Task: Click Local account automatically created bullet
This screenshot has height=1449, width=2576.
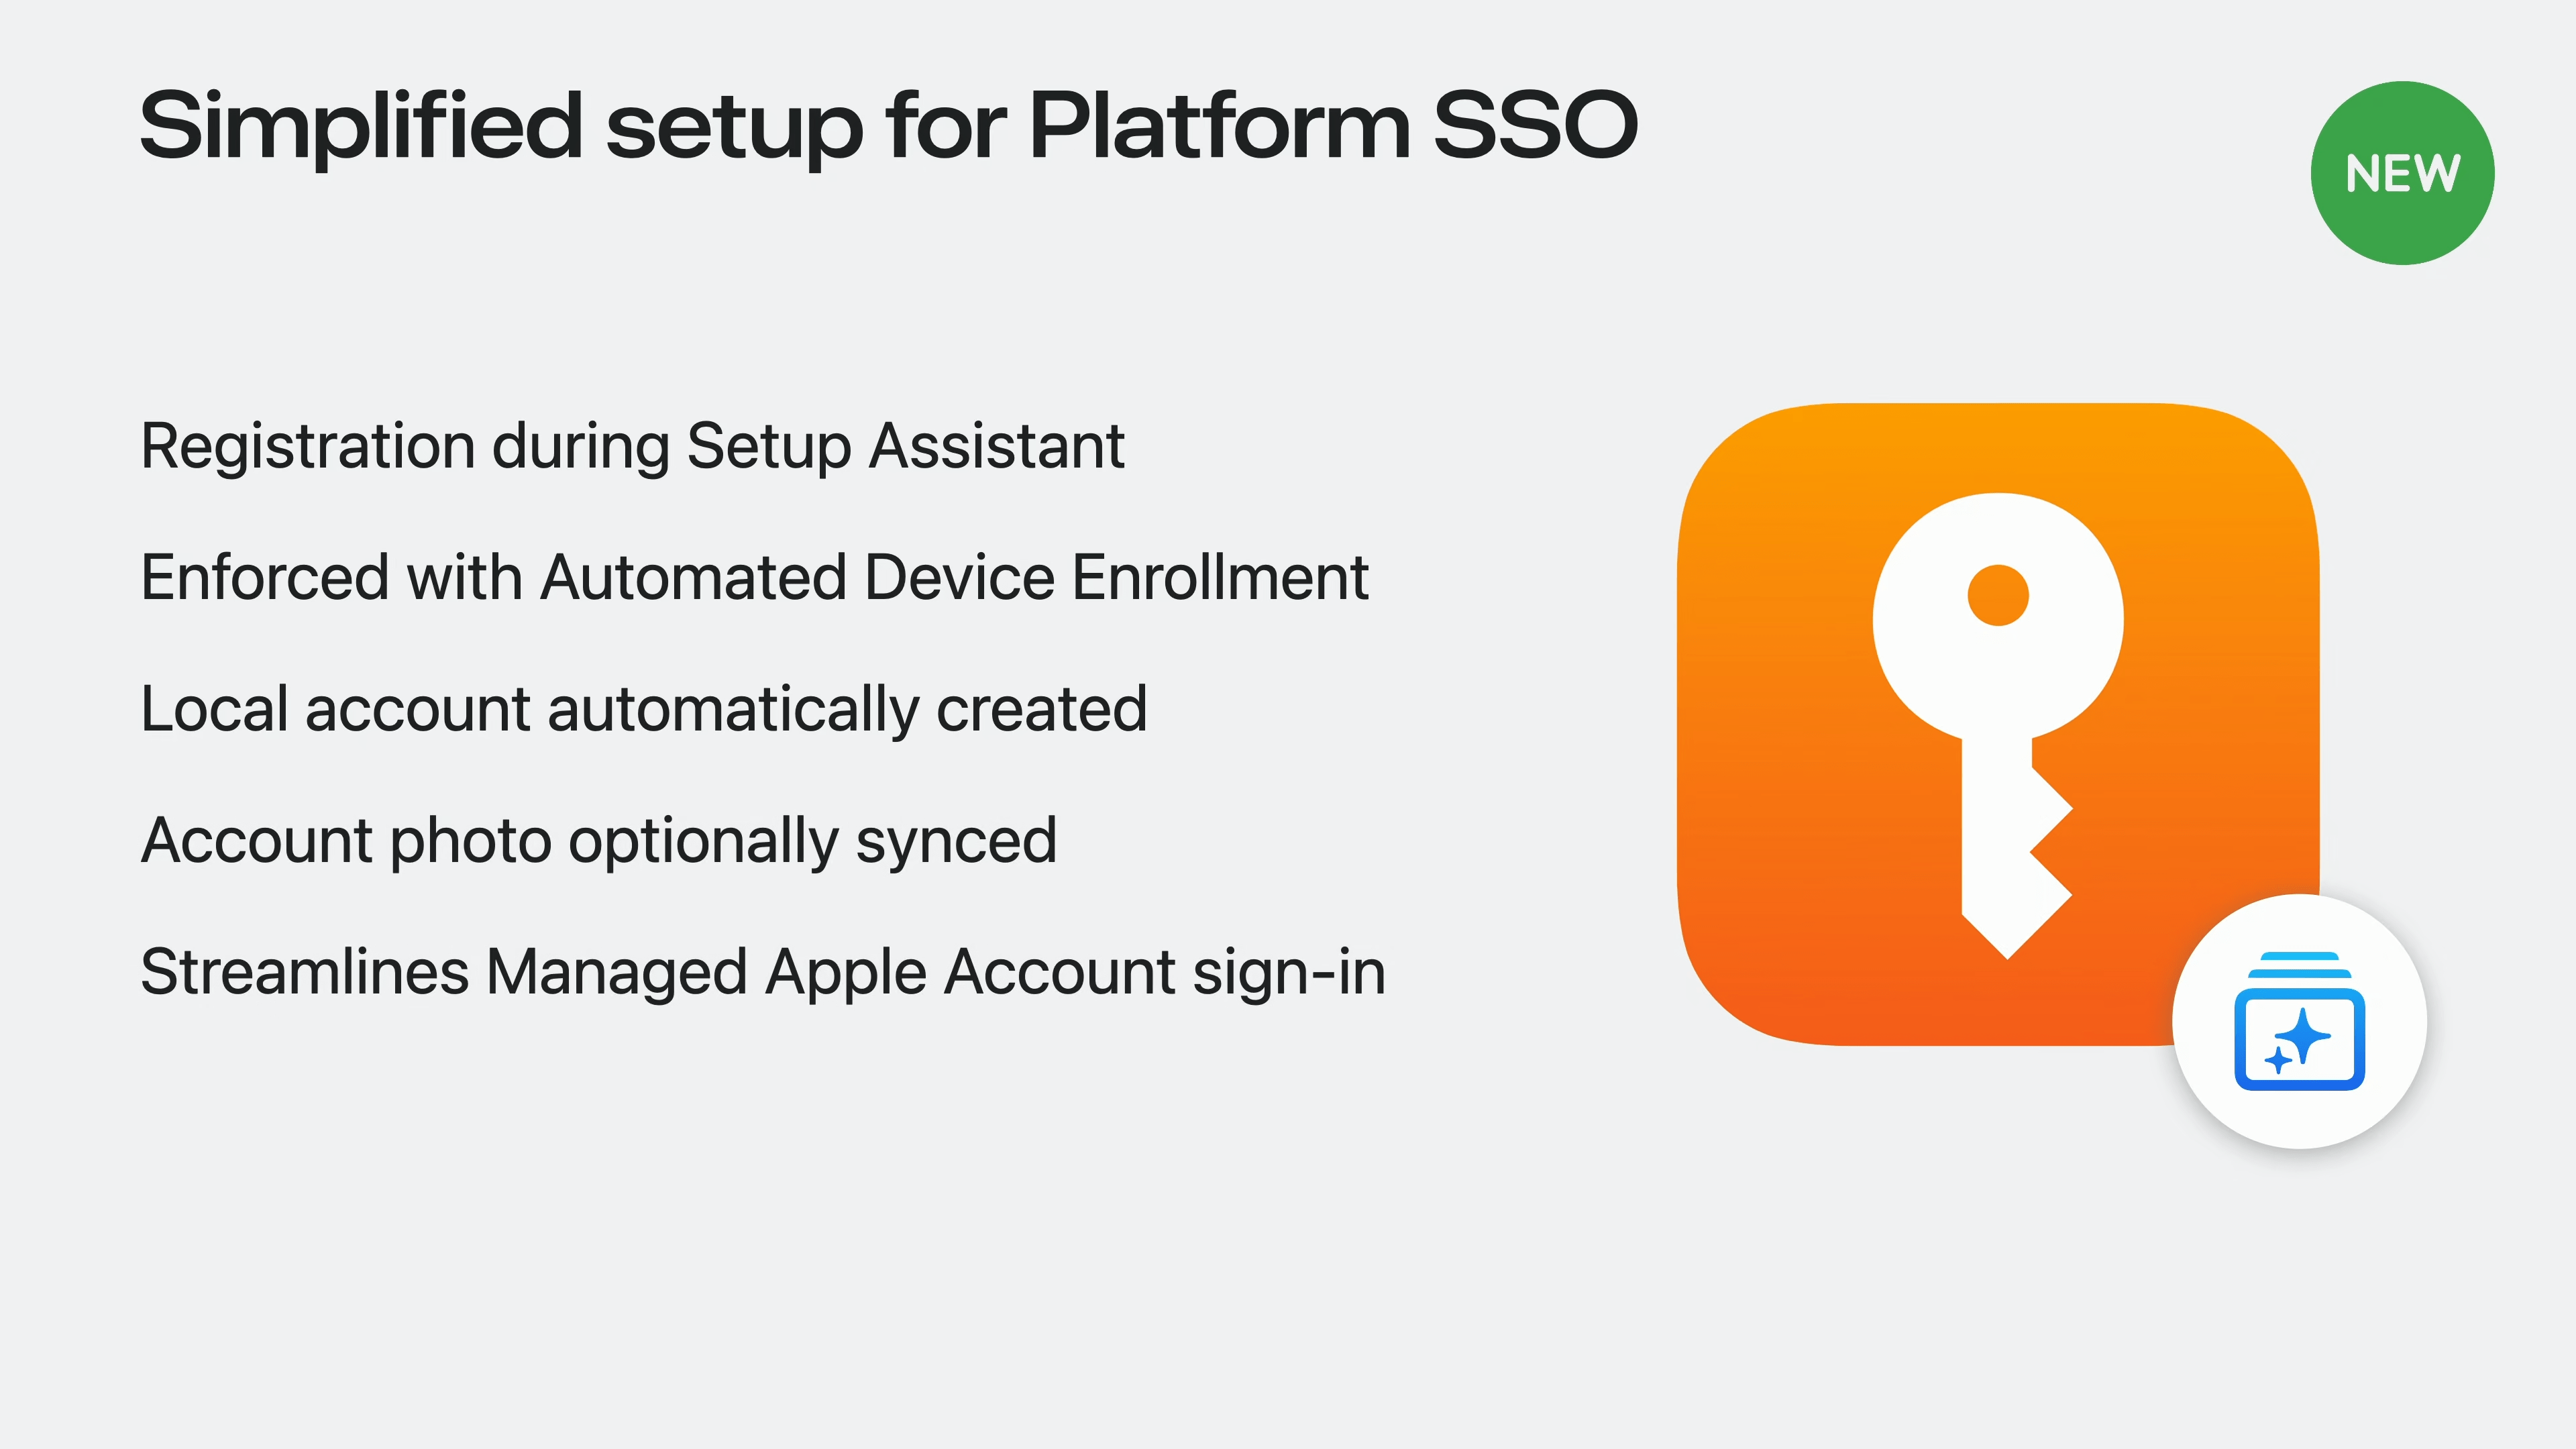Action: pyautogui.click(x=643, y=709)
